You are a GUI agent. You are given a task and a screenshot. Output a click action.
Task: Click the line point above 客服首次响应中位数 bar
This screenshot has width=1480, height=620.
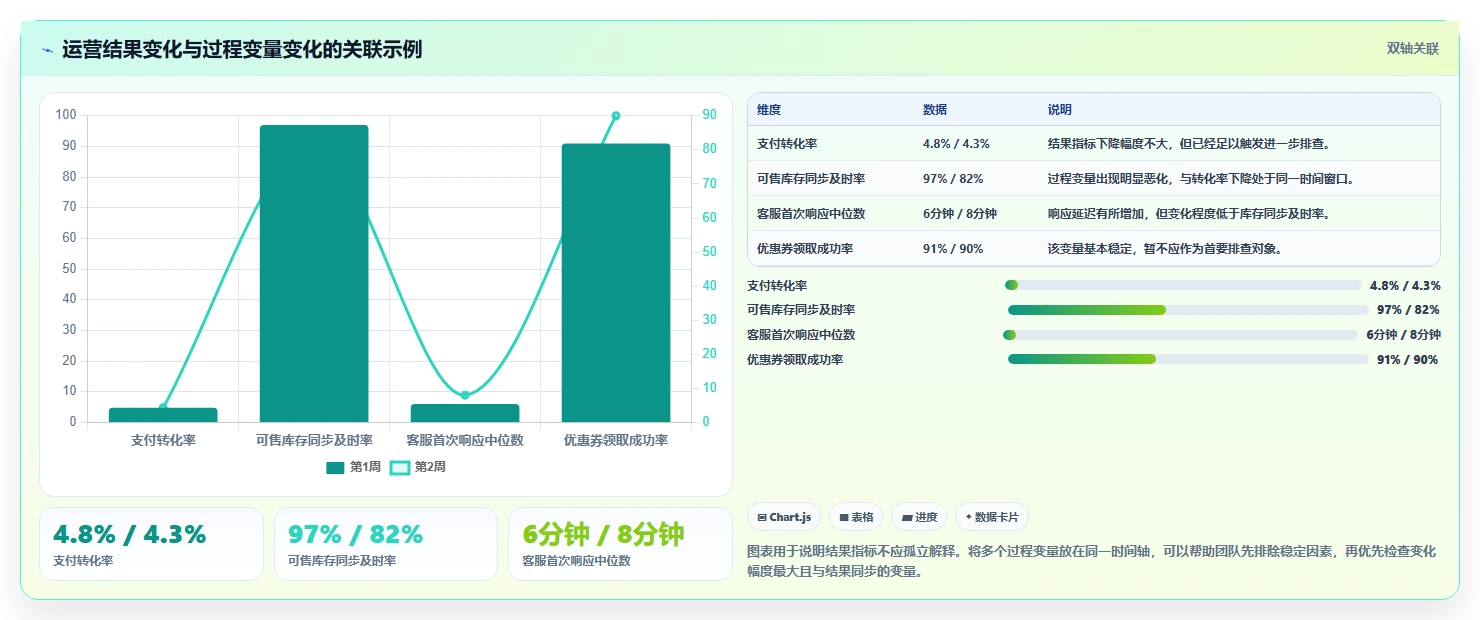tap(465, 395)
